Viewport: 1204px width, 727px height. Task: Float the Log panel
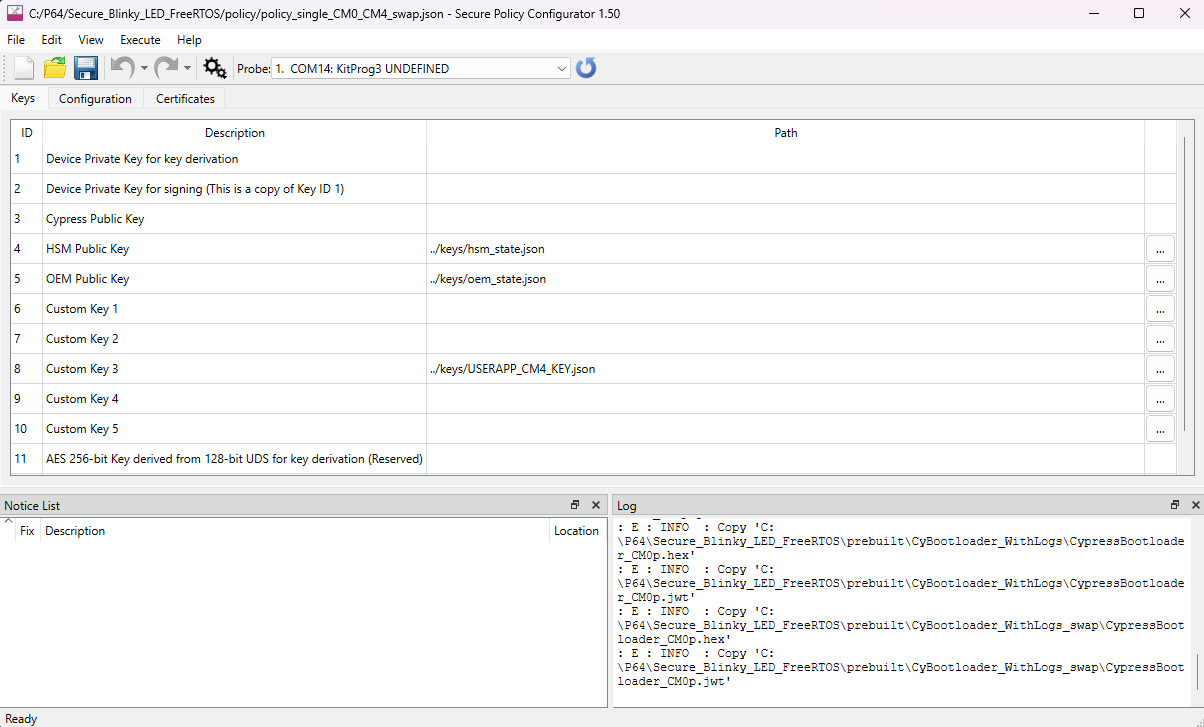1175,505
